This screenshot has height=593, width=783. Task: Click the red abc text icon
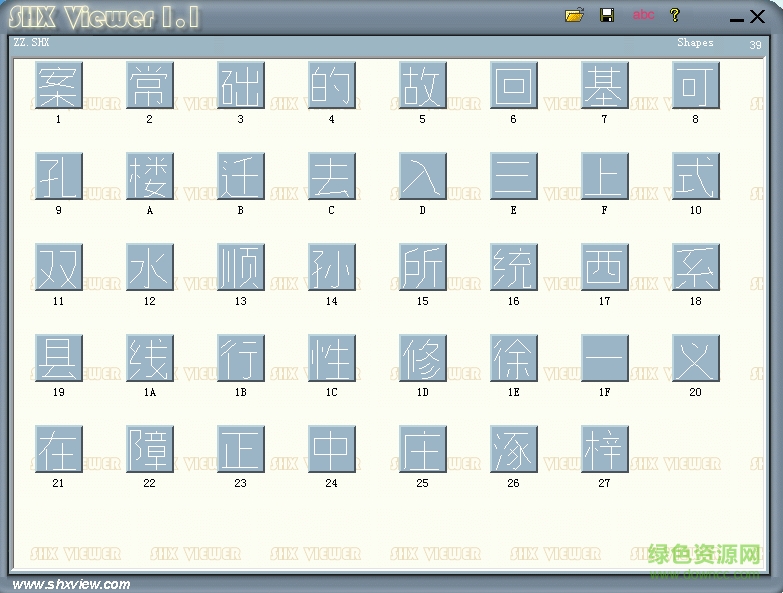coord(643,15)
